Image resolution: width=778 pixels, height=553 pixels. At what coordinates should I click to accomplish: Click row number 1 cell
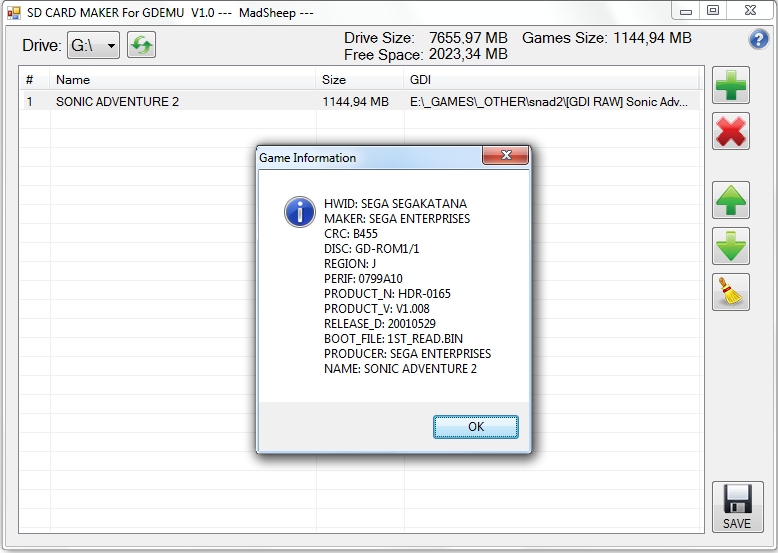tap(30, 102)
